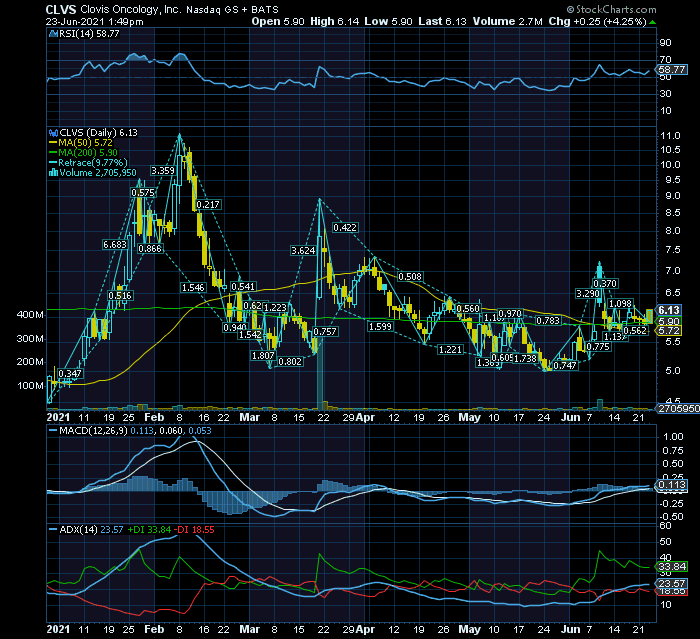The image size is (700, 639).
Task: Click the 0.747 retrace label
Action: pyautogui.click(x=565, y=365)
